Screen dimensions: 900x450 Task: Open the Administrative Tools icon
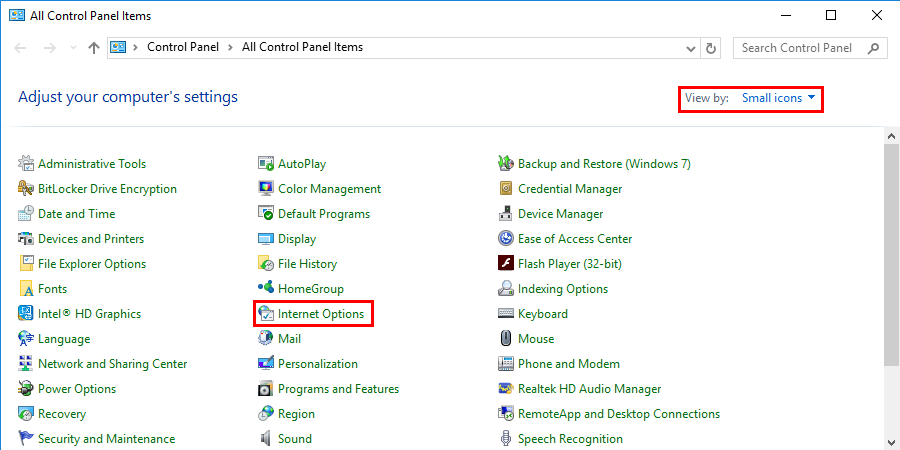tap(26, 164)
